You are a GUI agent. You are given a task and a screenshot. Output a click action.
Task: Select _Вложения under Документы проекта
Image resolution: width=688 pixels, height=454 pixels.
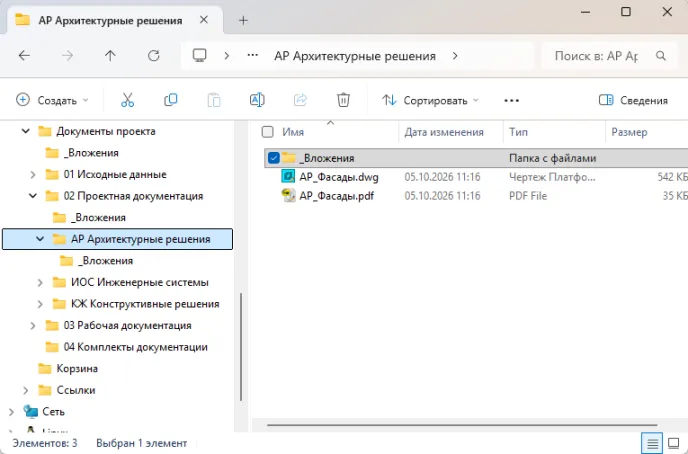pyautogui.click(x=91, y=153)
